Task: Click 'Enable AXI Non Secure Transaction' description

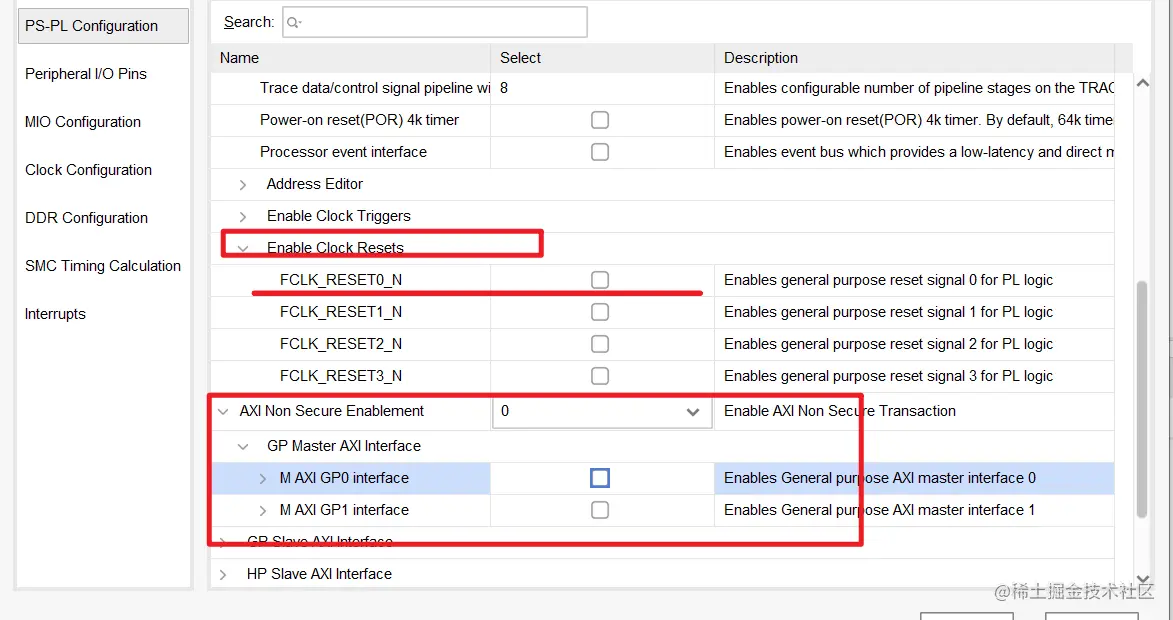Action: (x=839, y=411)
